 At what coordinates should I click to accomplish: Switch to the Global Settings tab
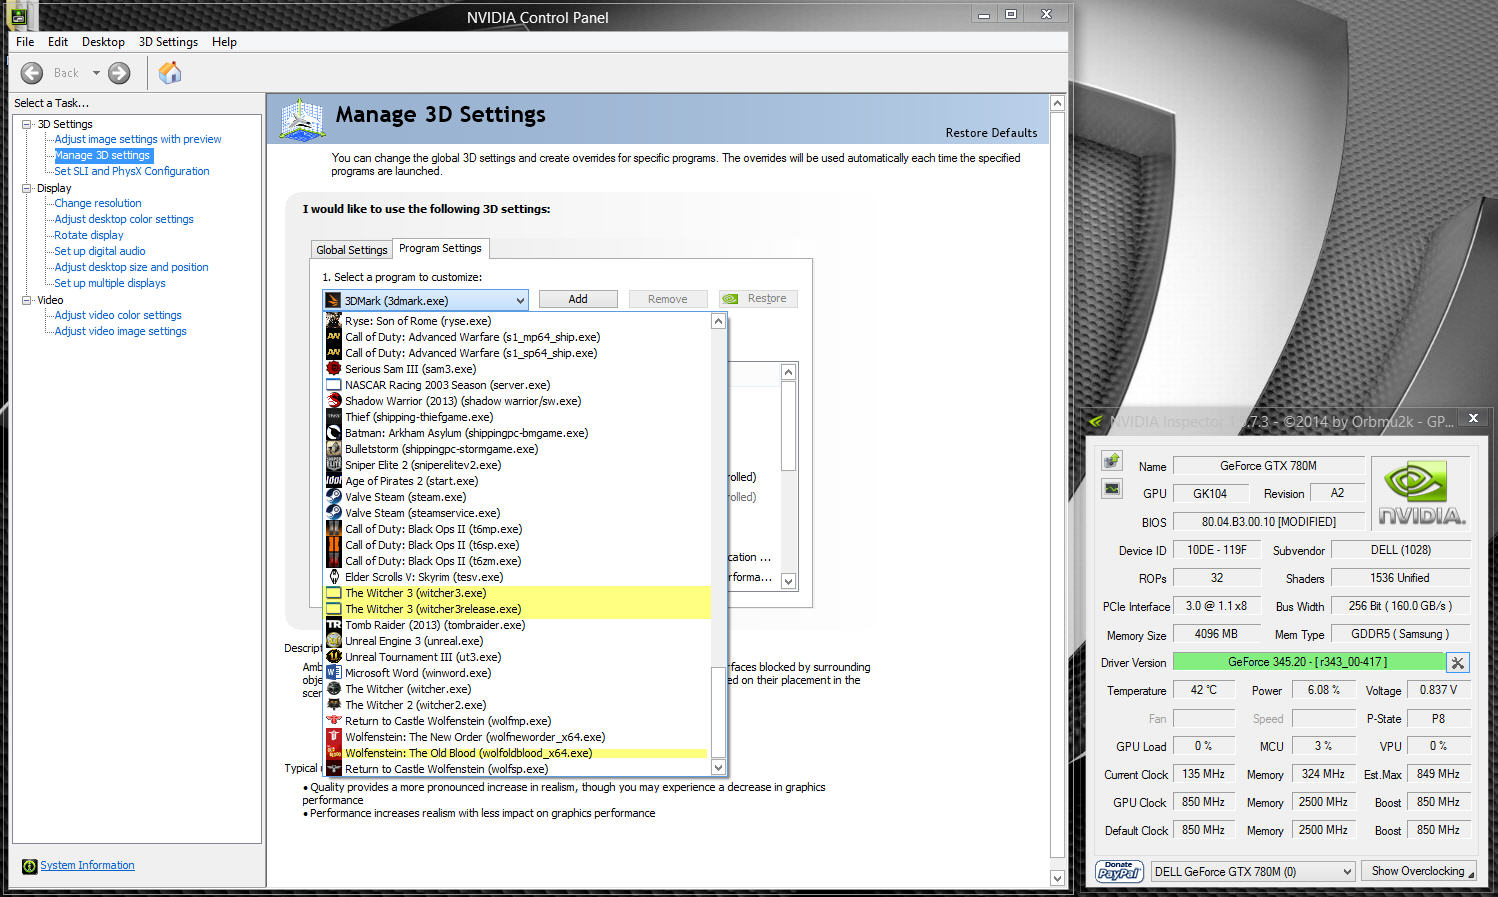(x=352, y=250)
